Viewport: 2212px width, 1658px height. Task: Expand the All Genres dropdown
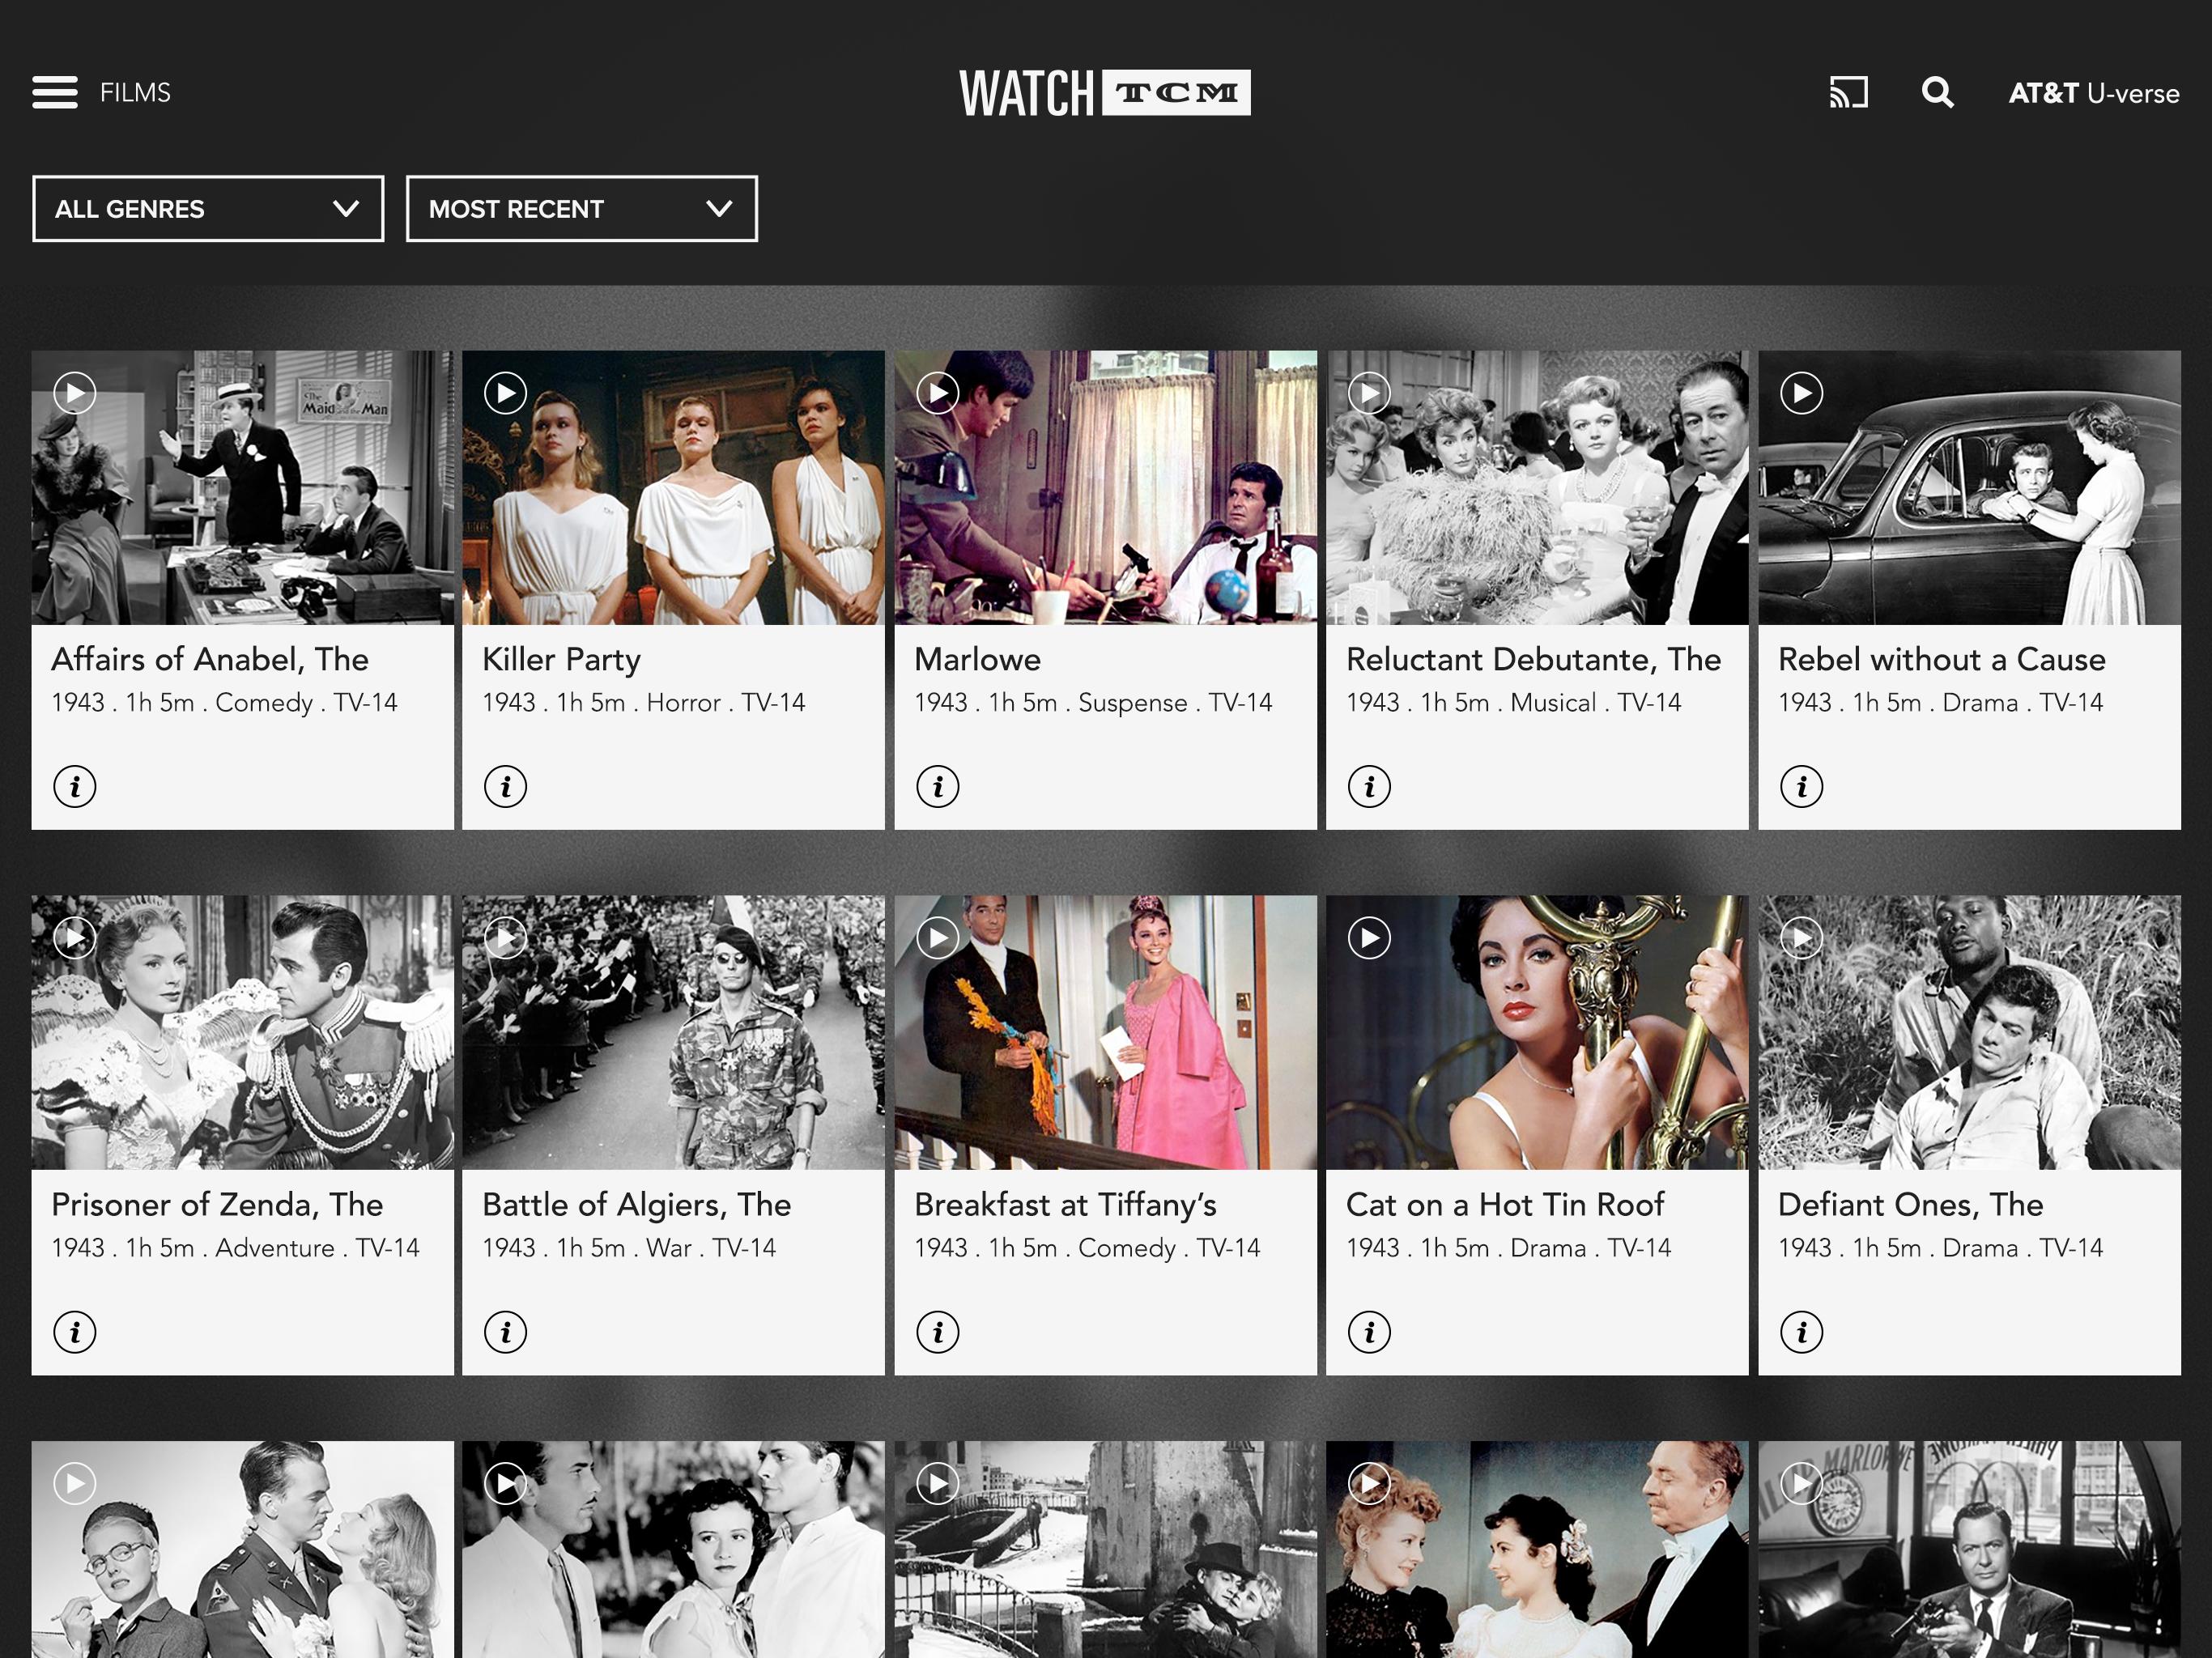click(x=208, y=209)
